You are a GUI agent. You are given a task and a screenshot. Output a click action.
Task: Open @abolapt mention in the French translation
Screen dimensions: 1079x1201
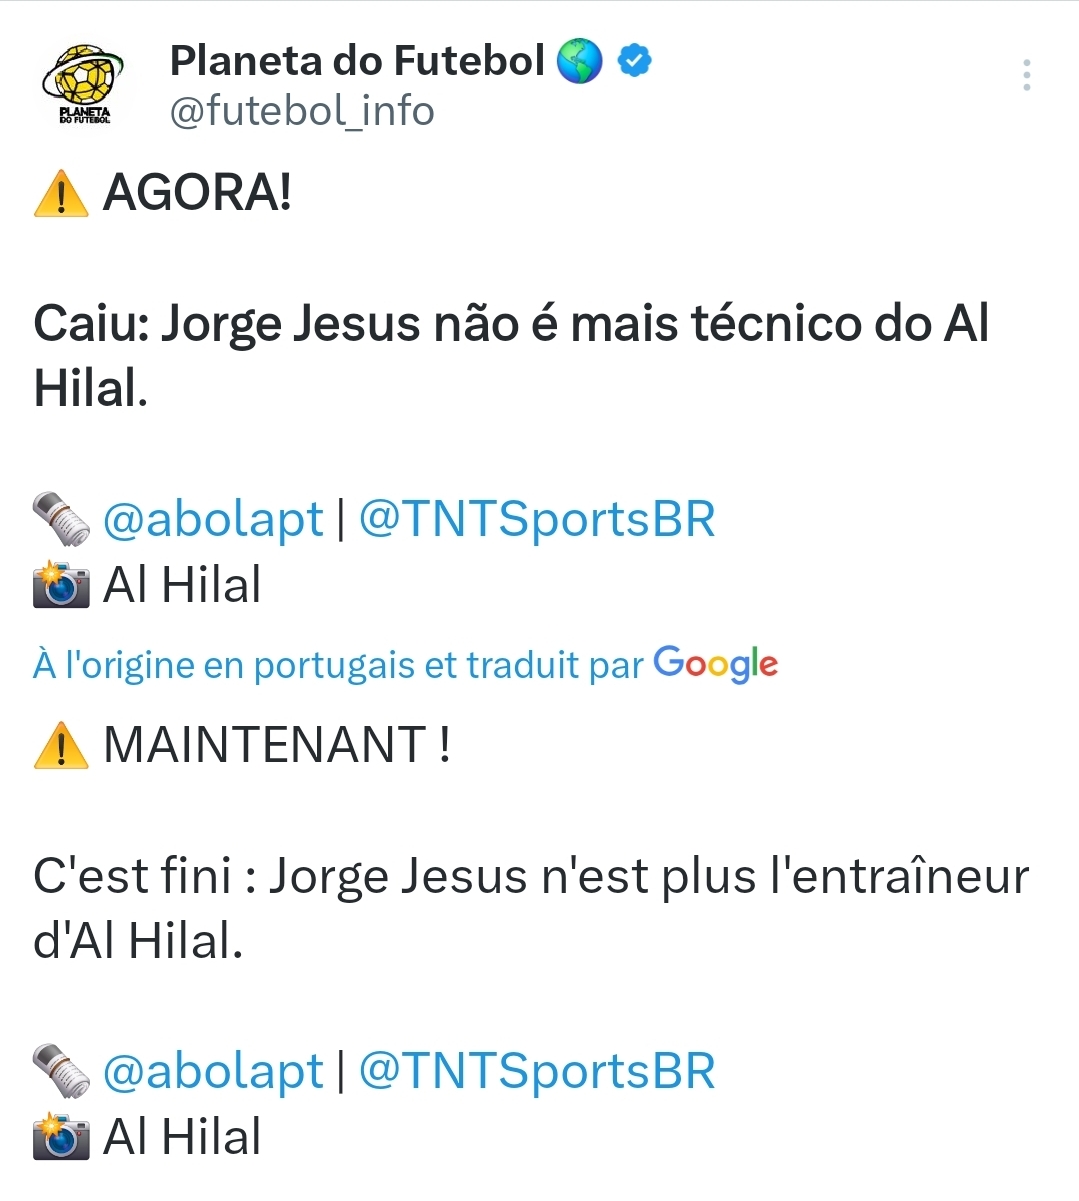[213, 1071]
